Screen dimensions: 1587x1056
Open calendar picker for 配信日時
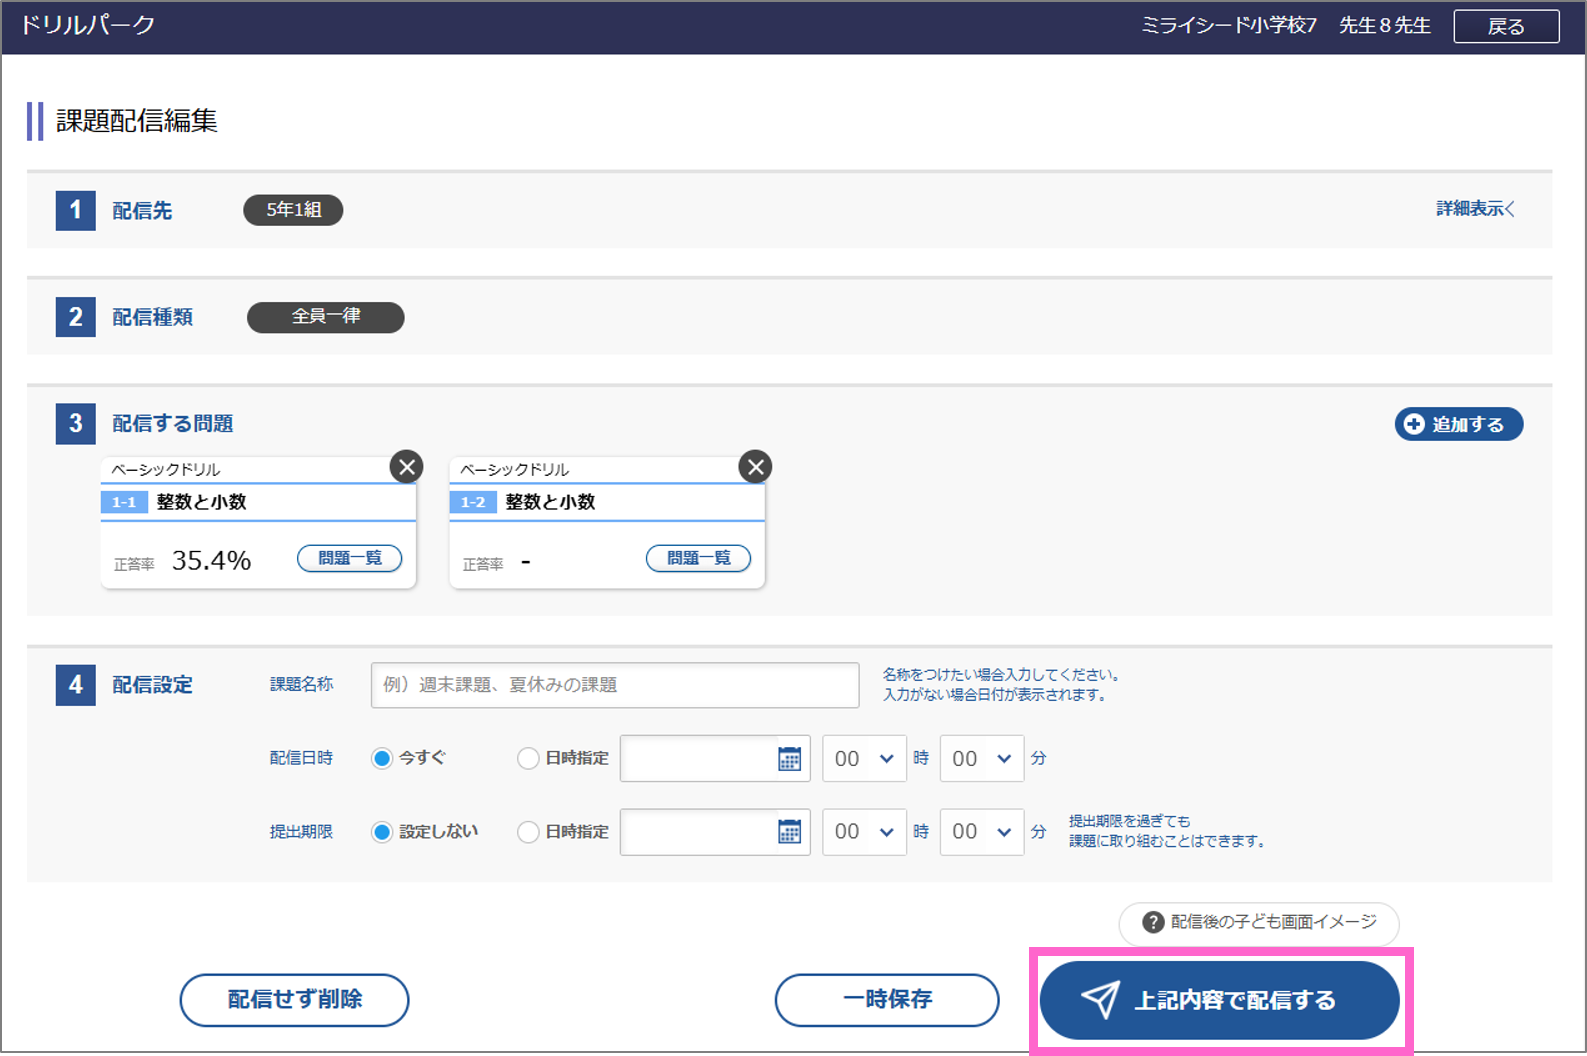[x=790, y=759]
